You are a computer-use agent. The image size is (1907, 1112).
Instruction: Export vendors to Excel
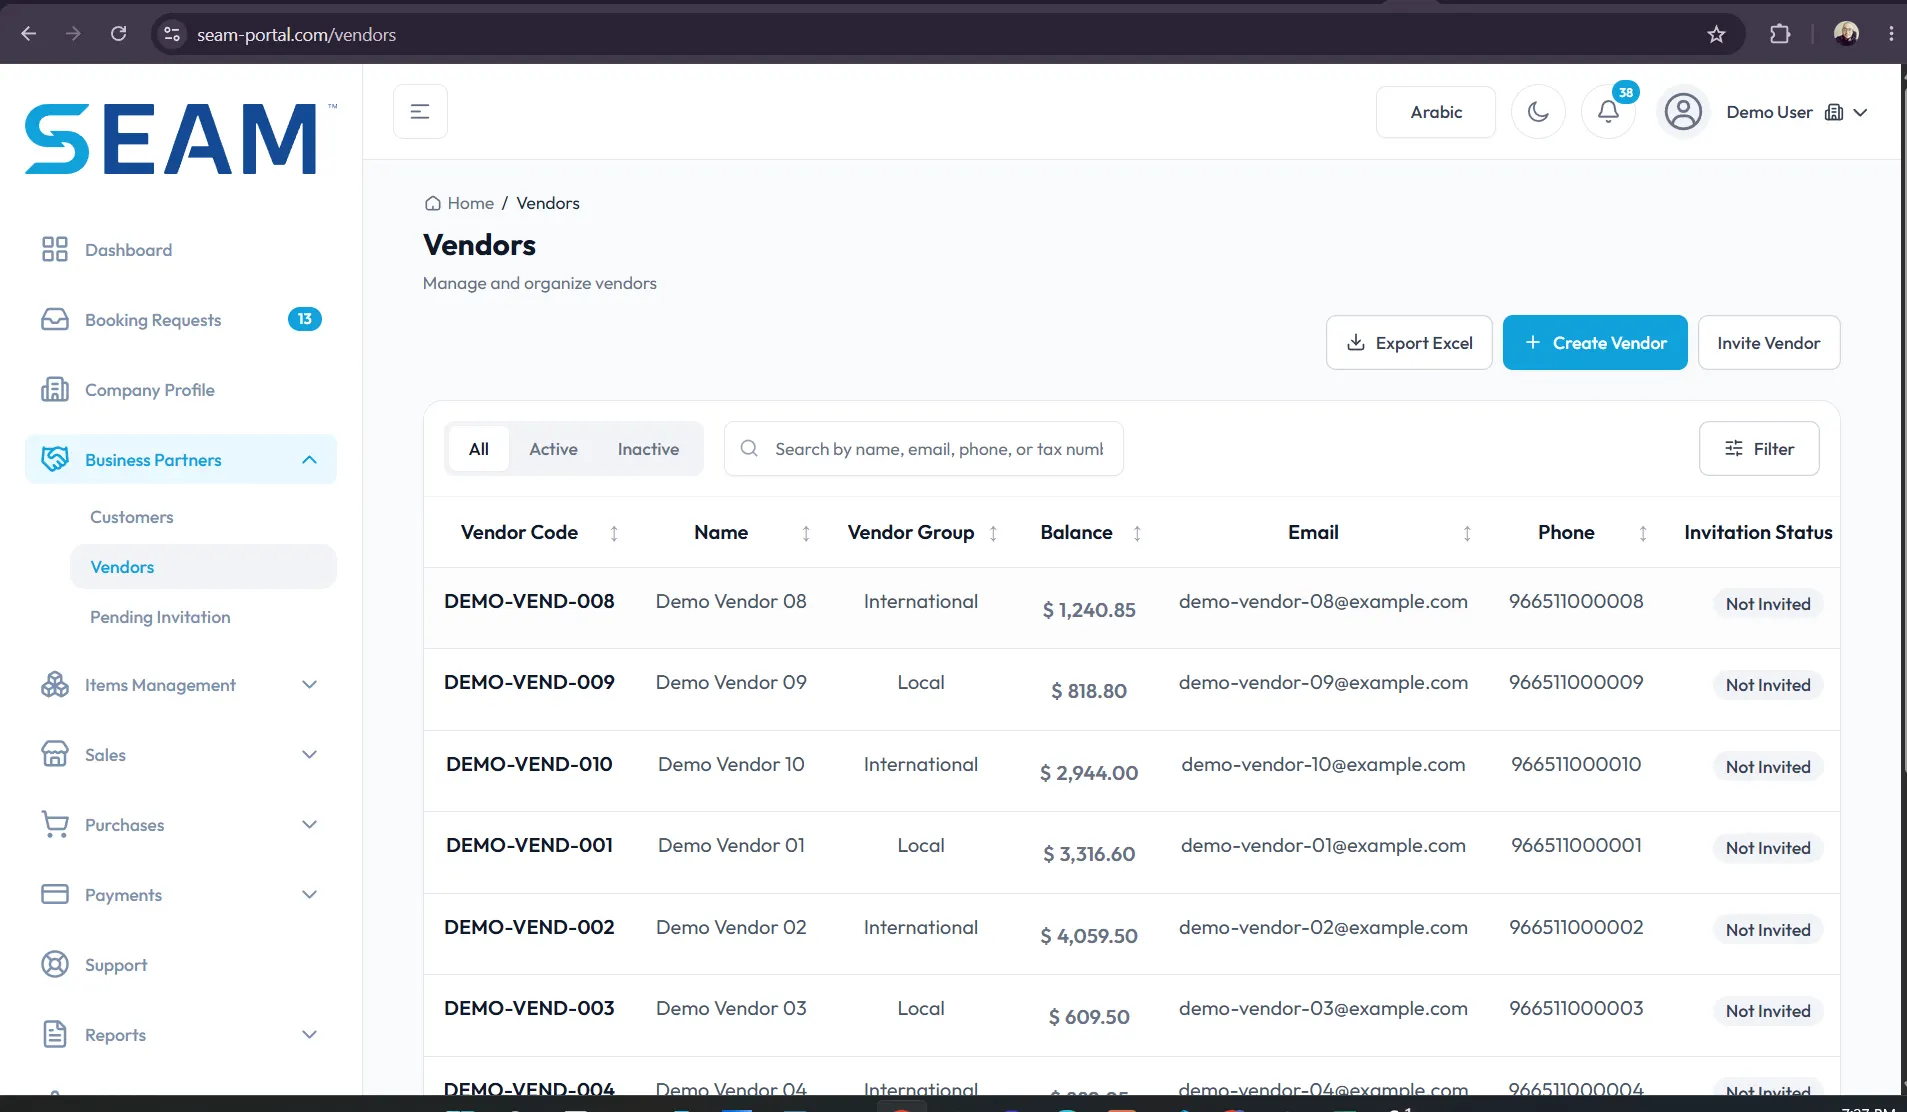pyautogui.click(x=1409, y=343)
